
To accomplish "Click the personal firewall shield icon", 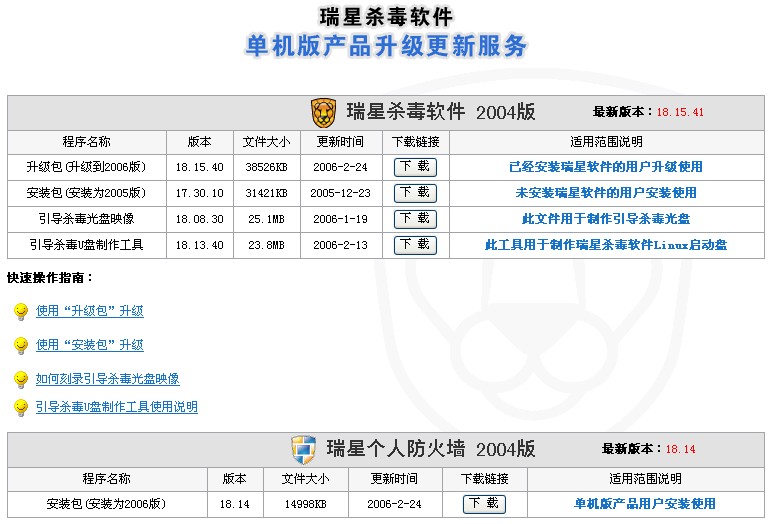I will click(x=303, y=449).
